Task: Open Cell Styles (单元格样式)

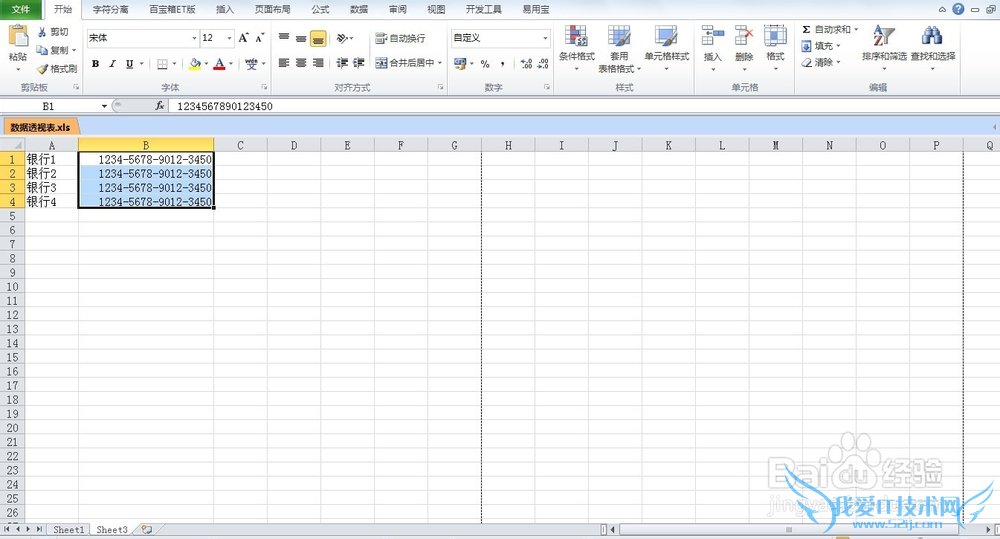Action: [x=666, y=48]
